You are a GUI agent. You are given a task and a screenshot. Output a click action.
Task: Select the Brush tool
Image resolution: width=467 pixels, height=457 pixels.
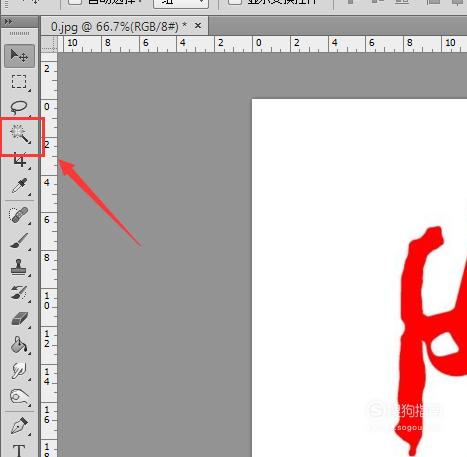pyautogui.click(x=19, y=241)
